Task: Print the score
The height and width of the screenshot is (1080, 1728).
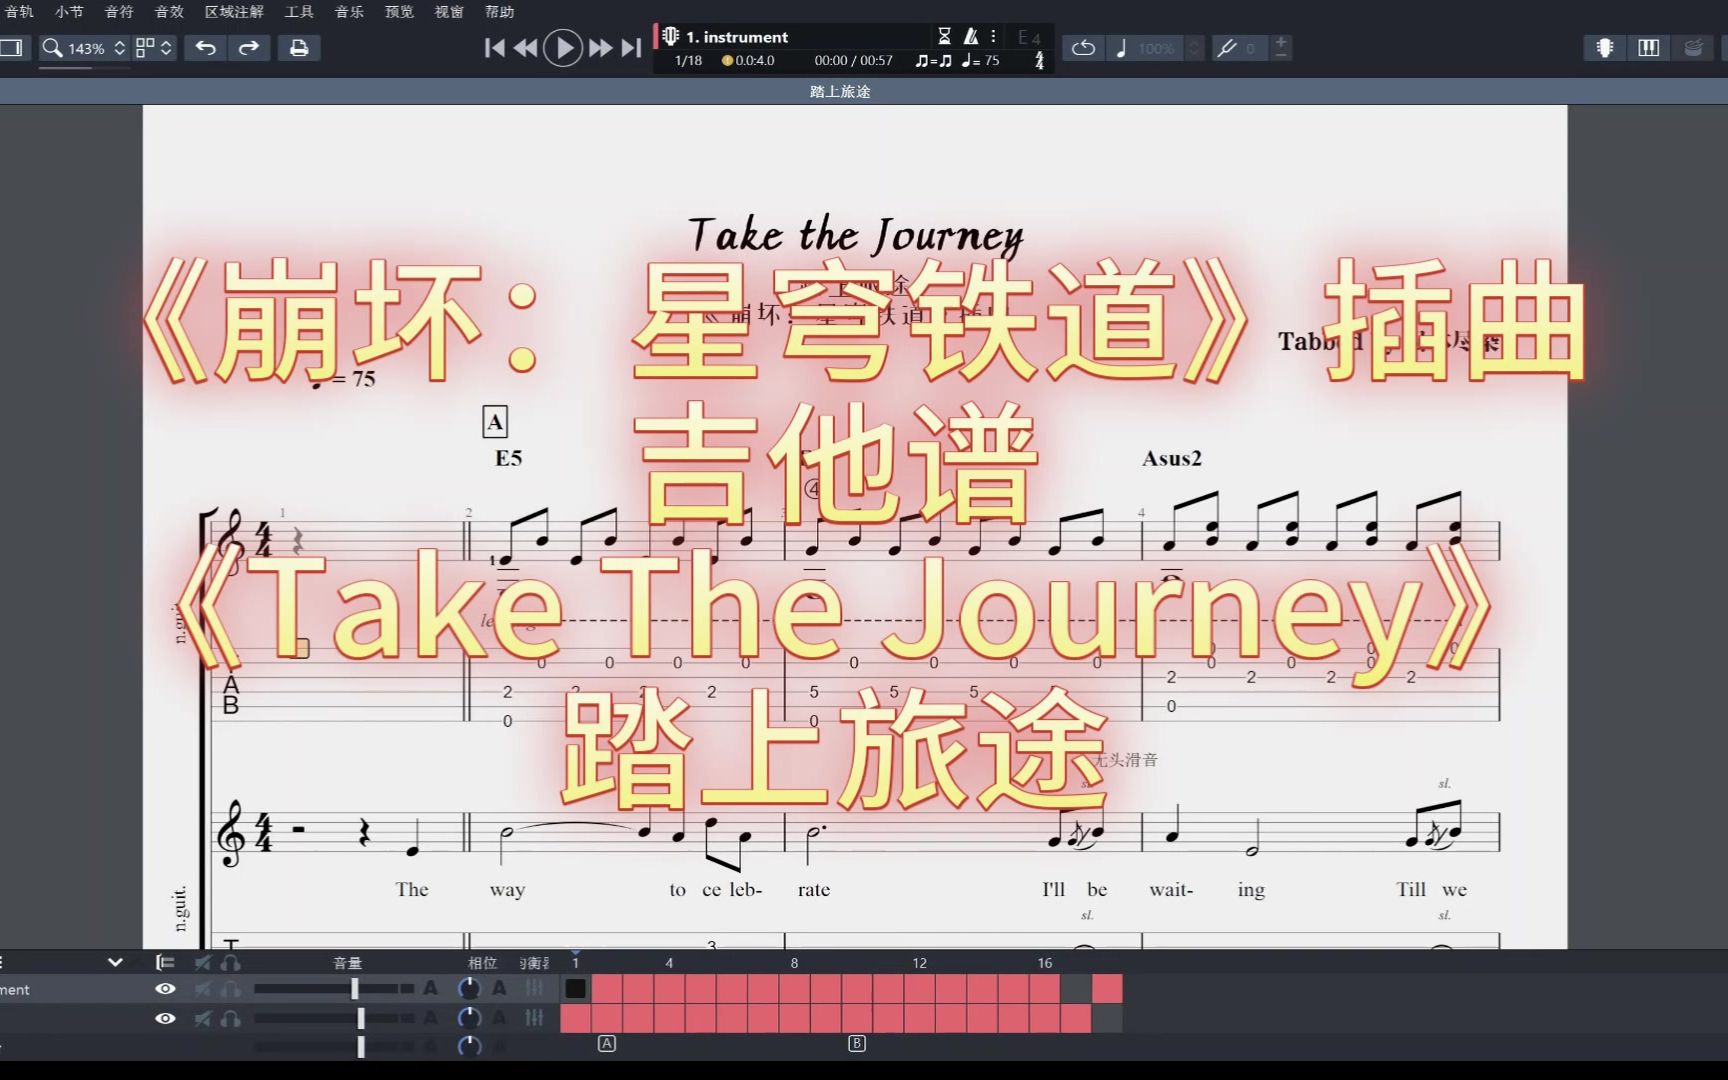Action: pyautogui.click(x=298, y=48)
